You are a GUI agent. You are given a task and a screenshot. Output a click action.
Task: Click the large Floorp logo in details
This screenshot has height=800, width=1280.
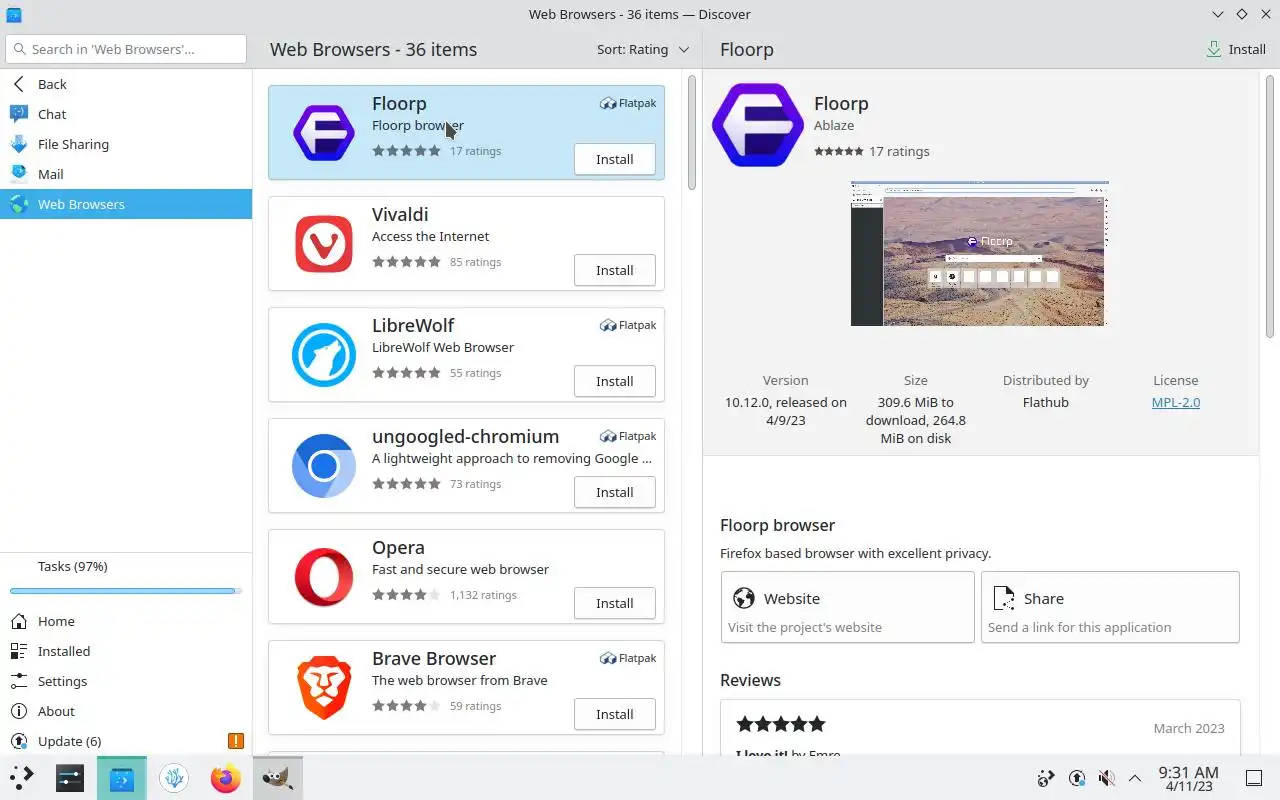coord(758,125)
